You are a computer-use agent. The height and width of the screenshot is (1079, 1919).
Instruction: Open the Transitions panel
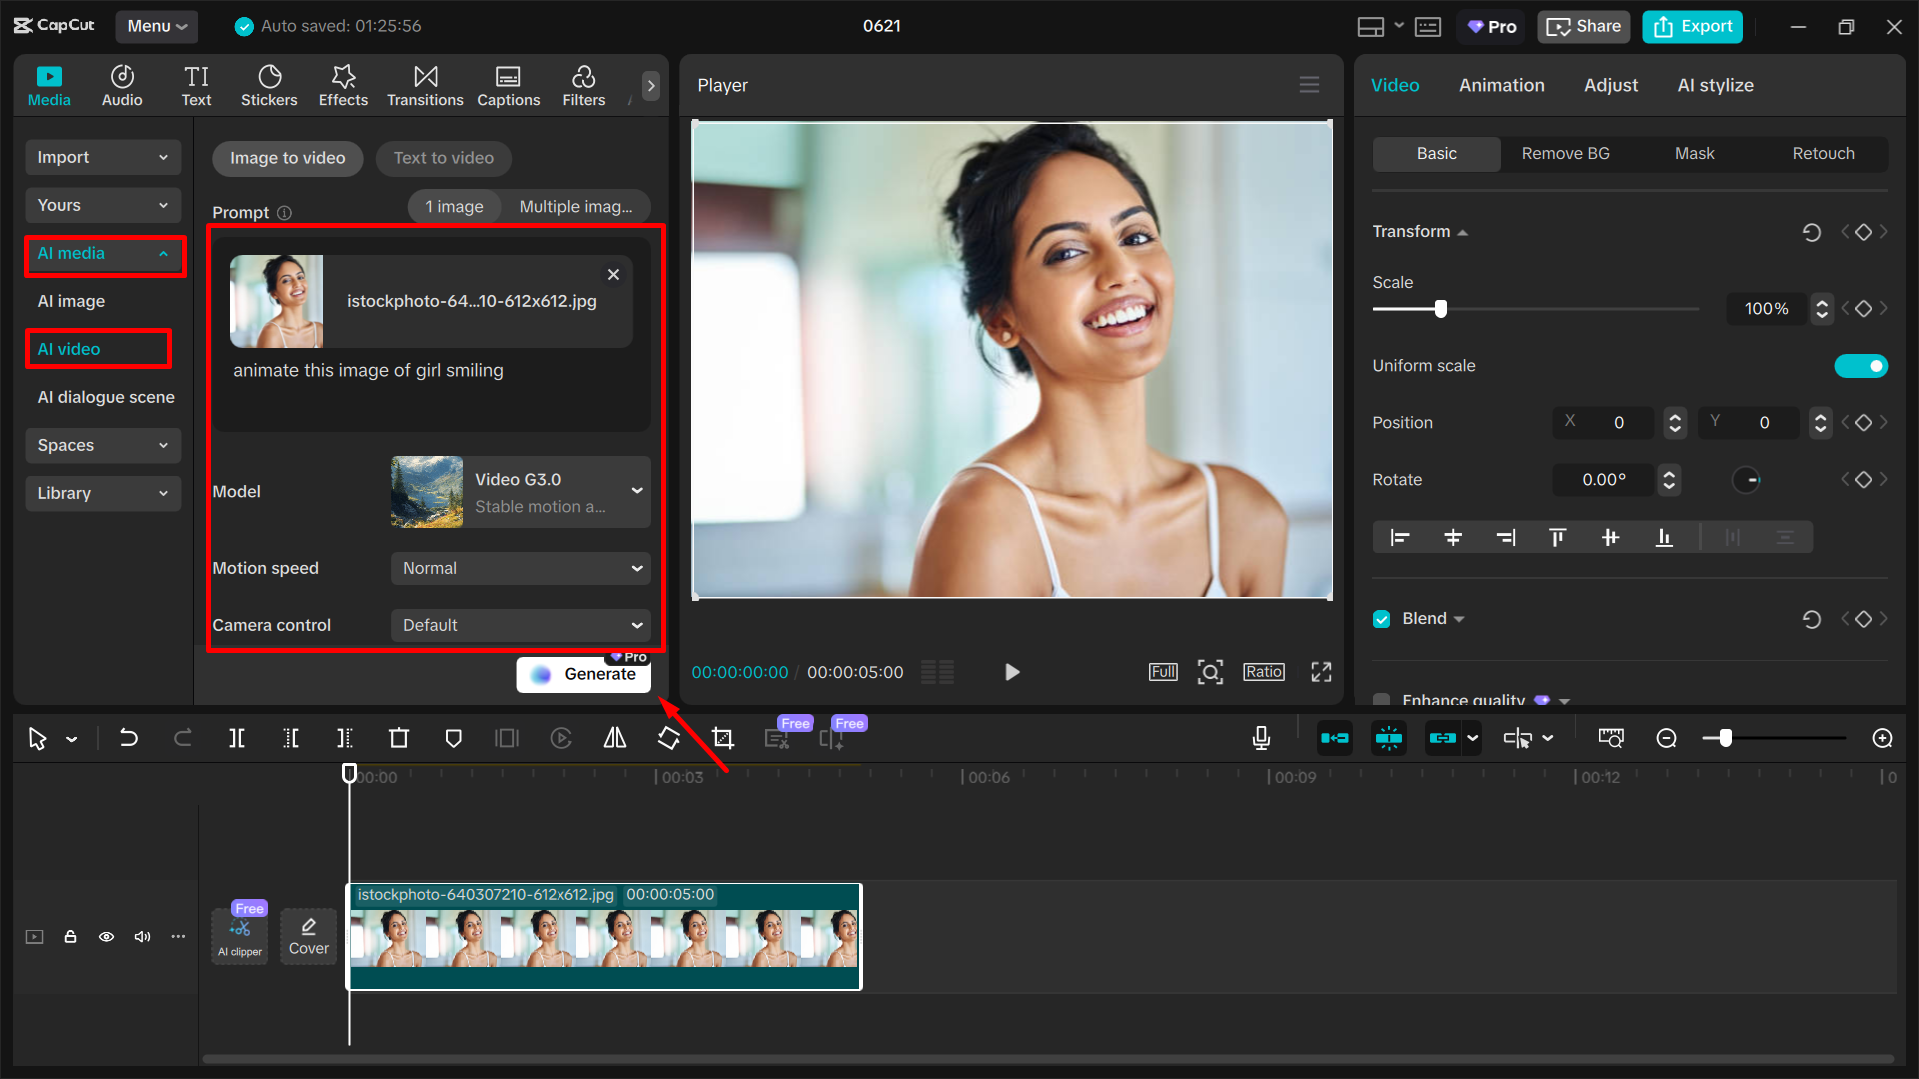coord(425,86)
